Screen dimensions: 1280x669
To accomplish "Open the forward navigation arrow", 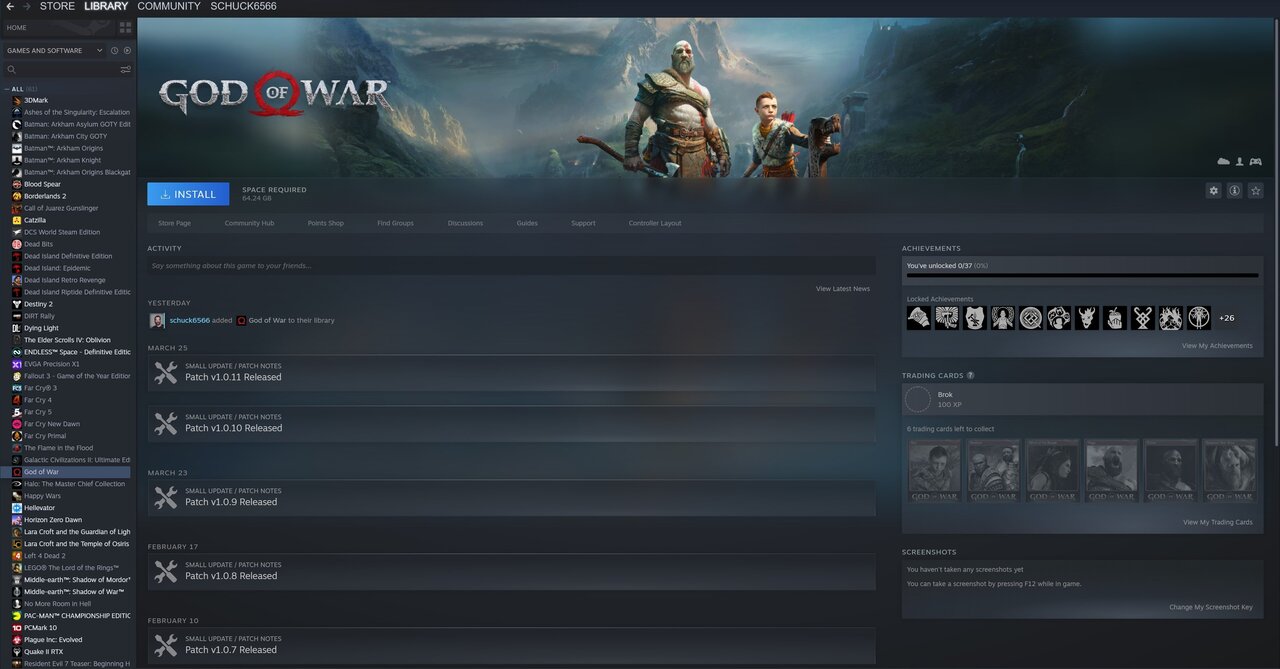I will point(24,6).
